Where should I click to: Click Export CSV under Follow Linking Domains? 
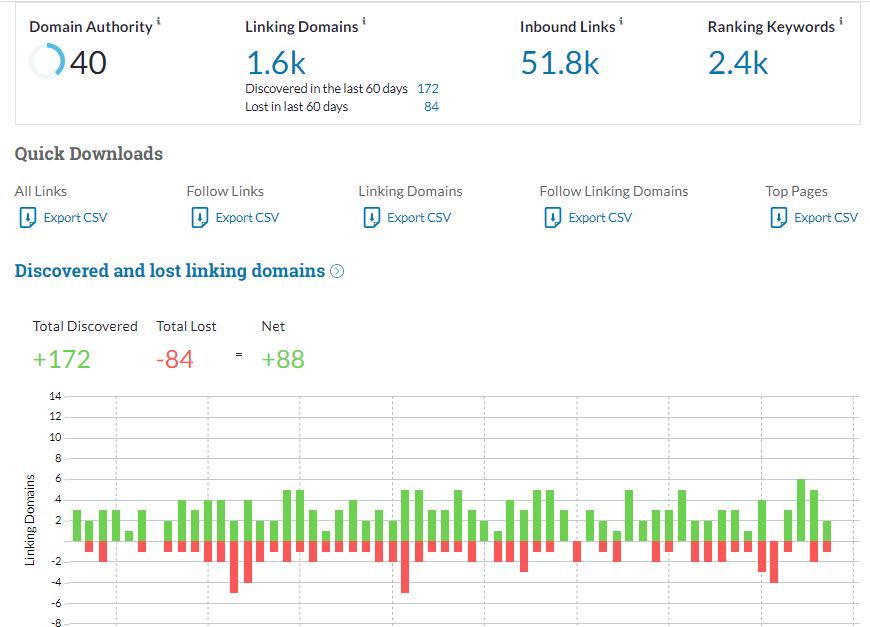(600, 217)
